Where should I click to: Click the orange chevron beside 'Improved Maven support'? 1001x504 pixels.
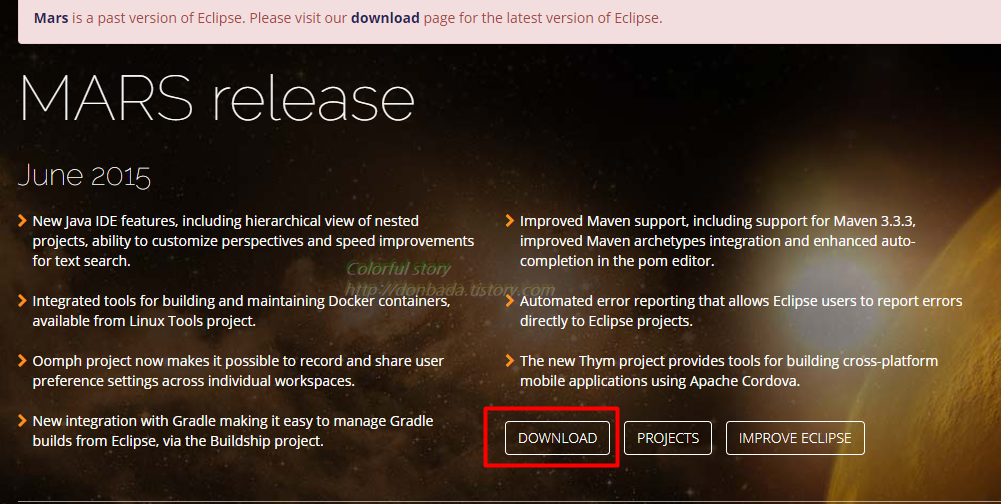click(509, 221)
